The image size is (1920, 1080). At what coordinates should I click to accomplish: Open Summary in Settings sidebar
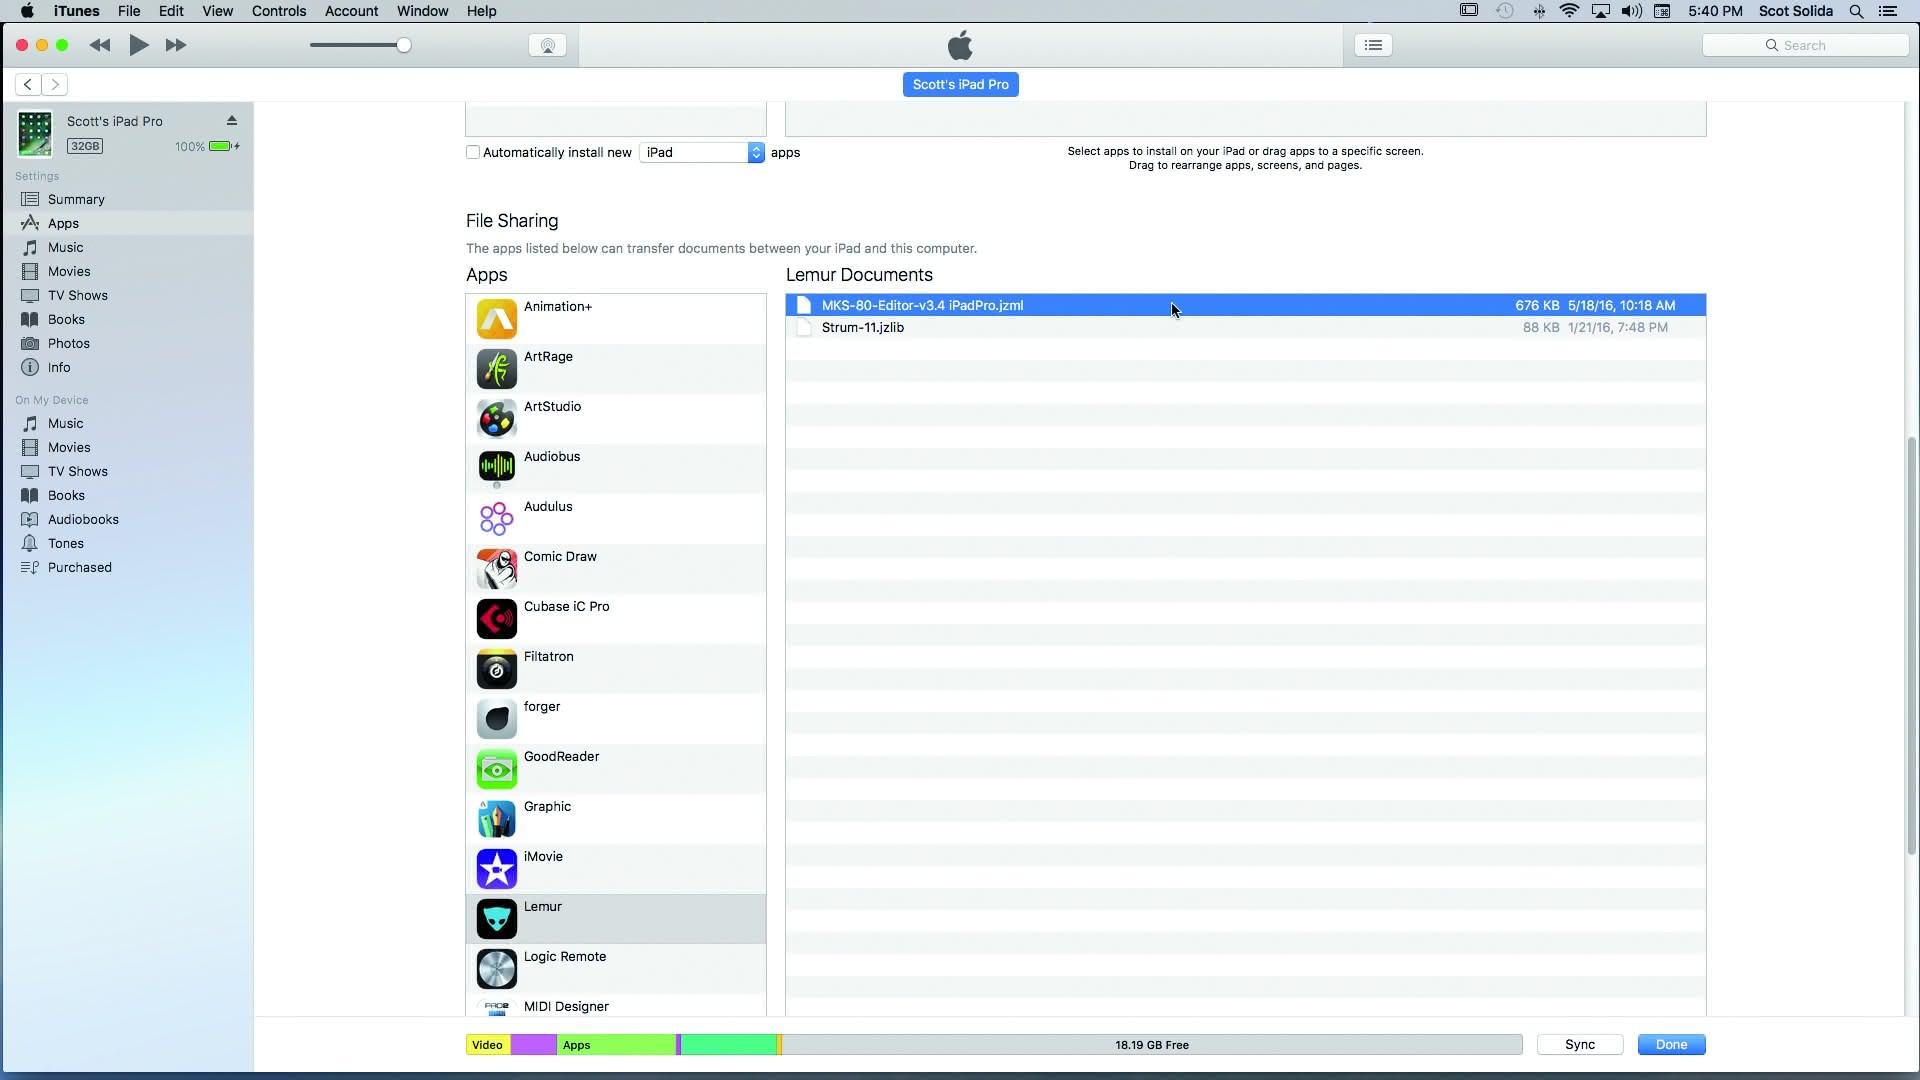[127, 199]
